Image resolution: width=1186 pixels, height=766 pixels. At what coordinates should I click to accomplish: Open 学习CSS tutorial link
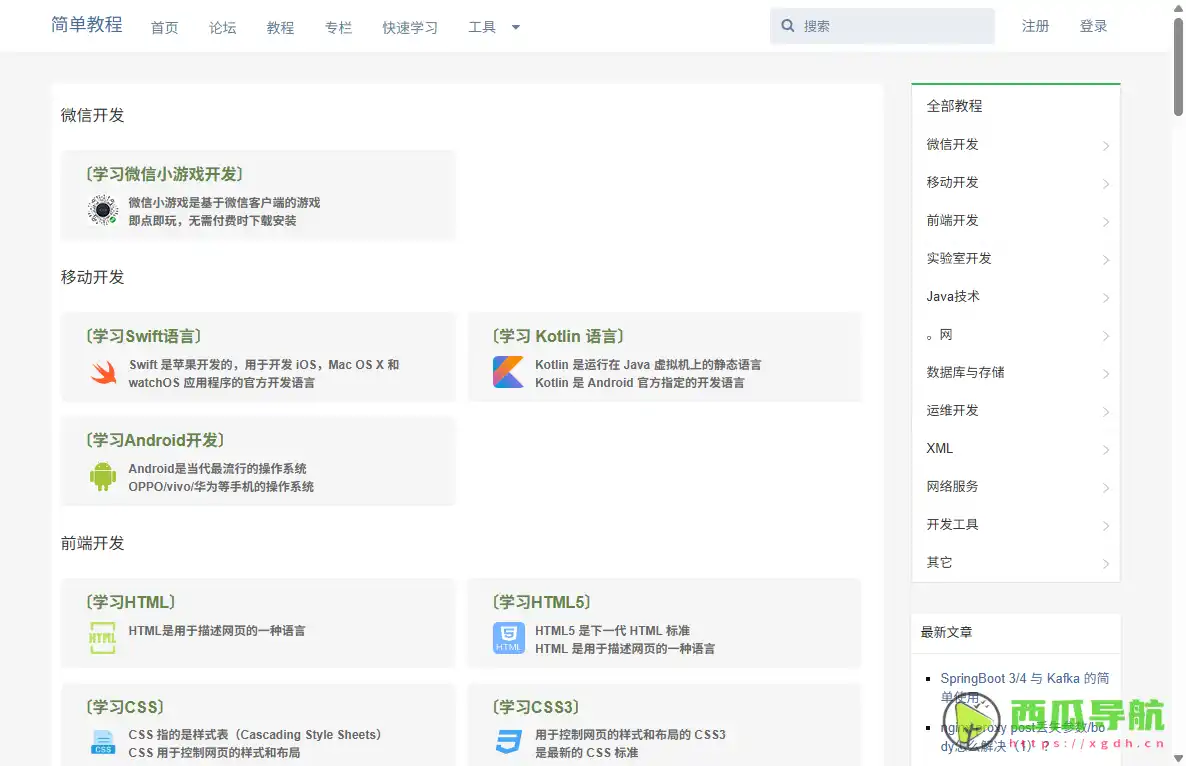pyautogui.click(x=125, y=707)
